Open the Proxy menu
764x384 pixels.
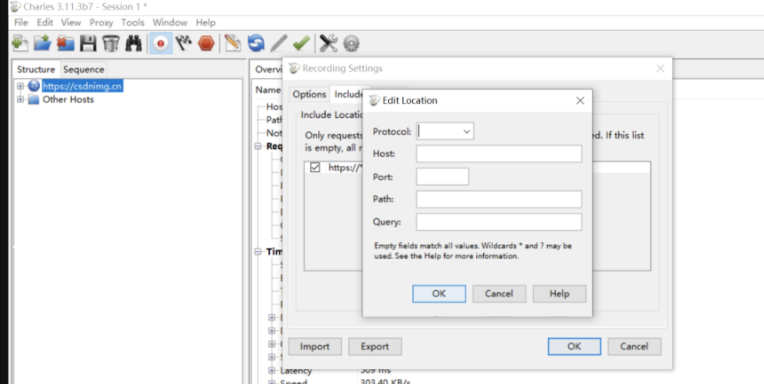coord(101,22)
